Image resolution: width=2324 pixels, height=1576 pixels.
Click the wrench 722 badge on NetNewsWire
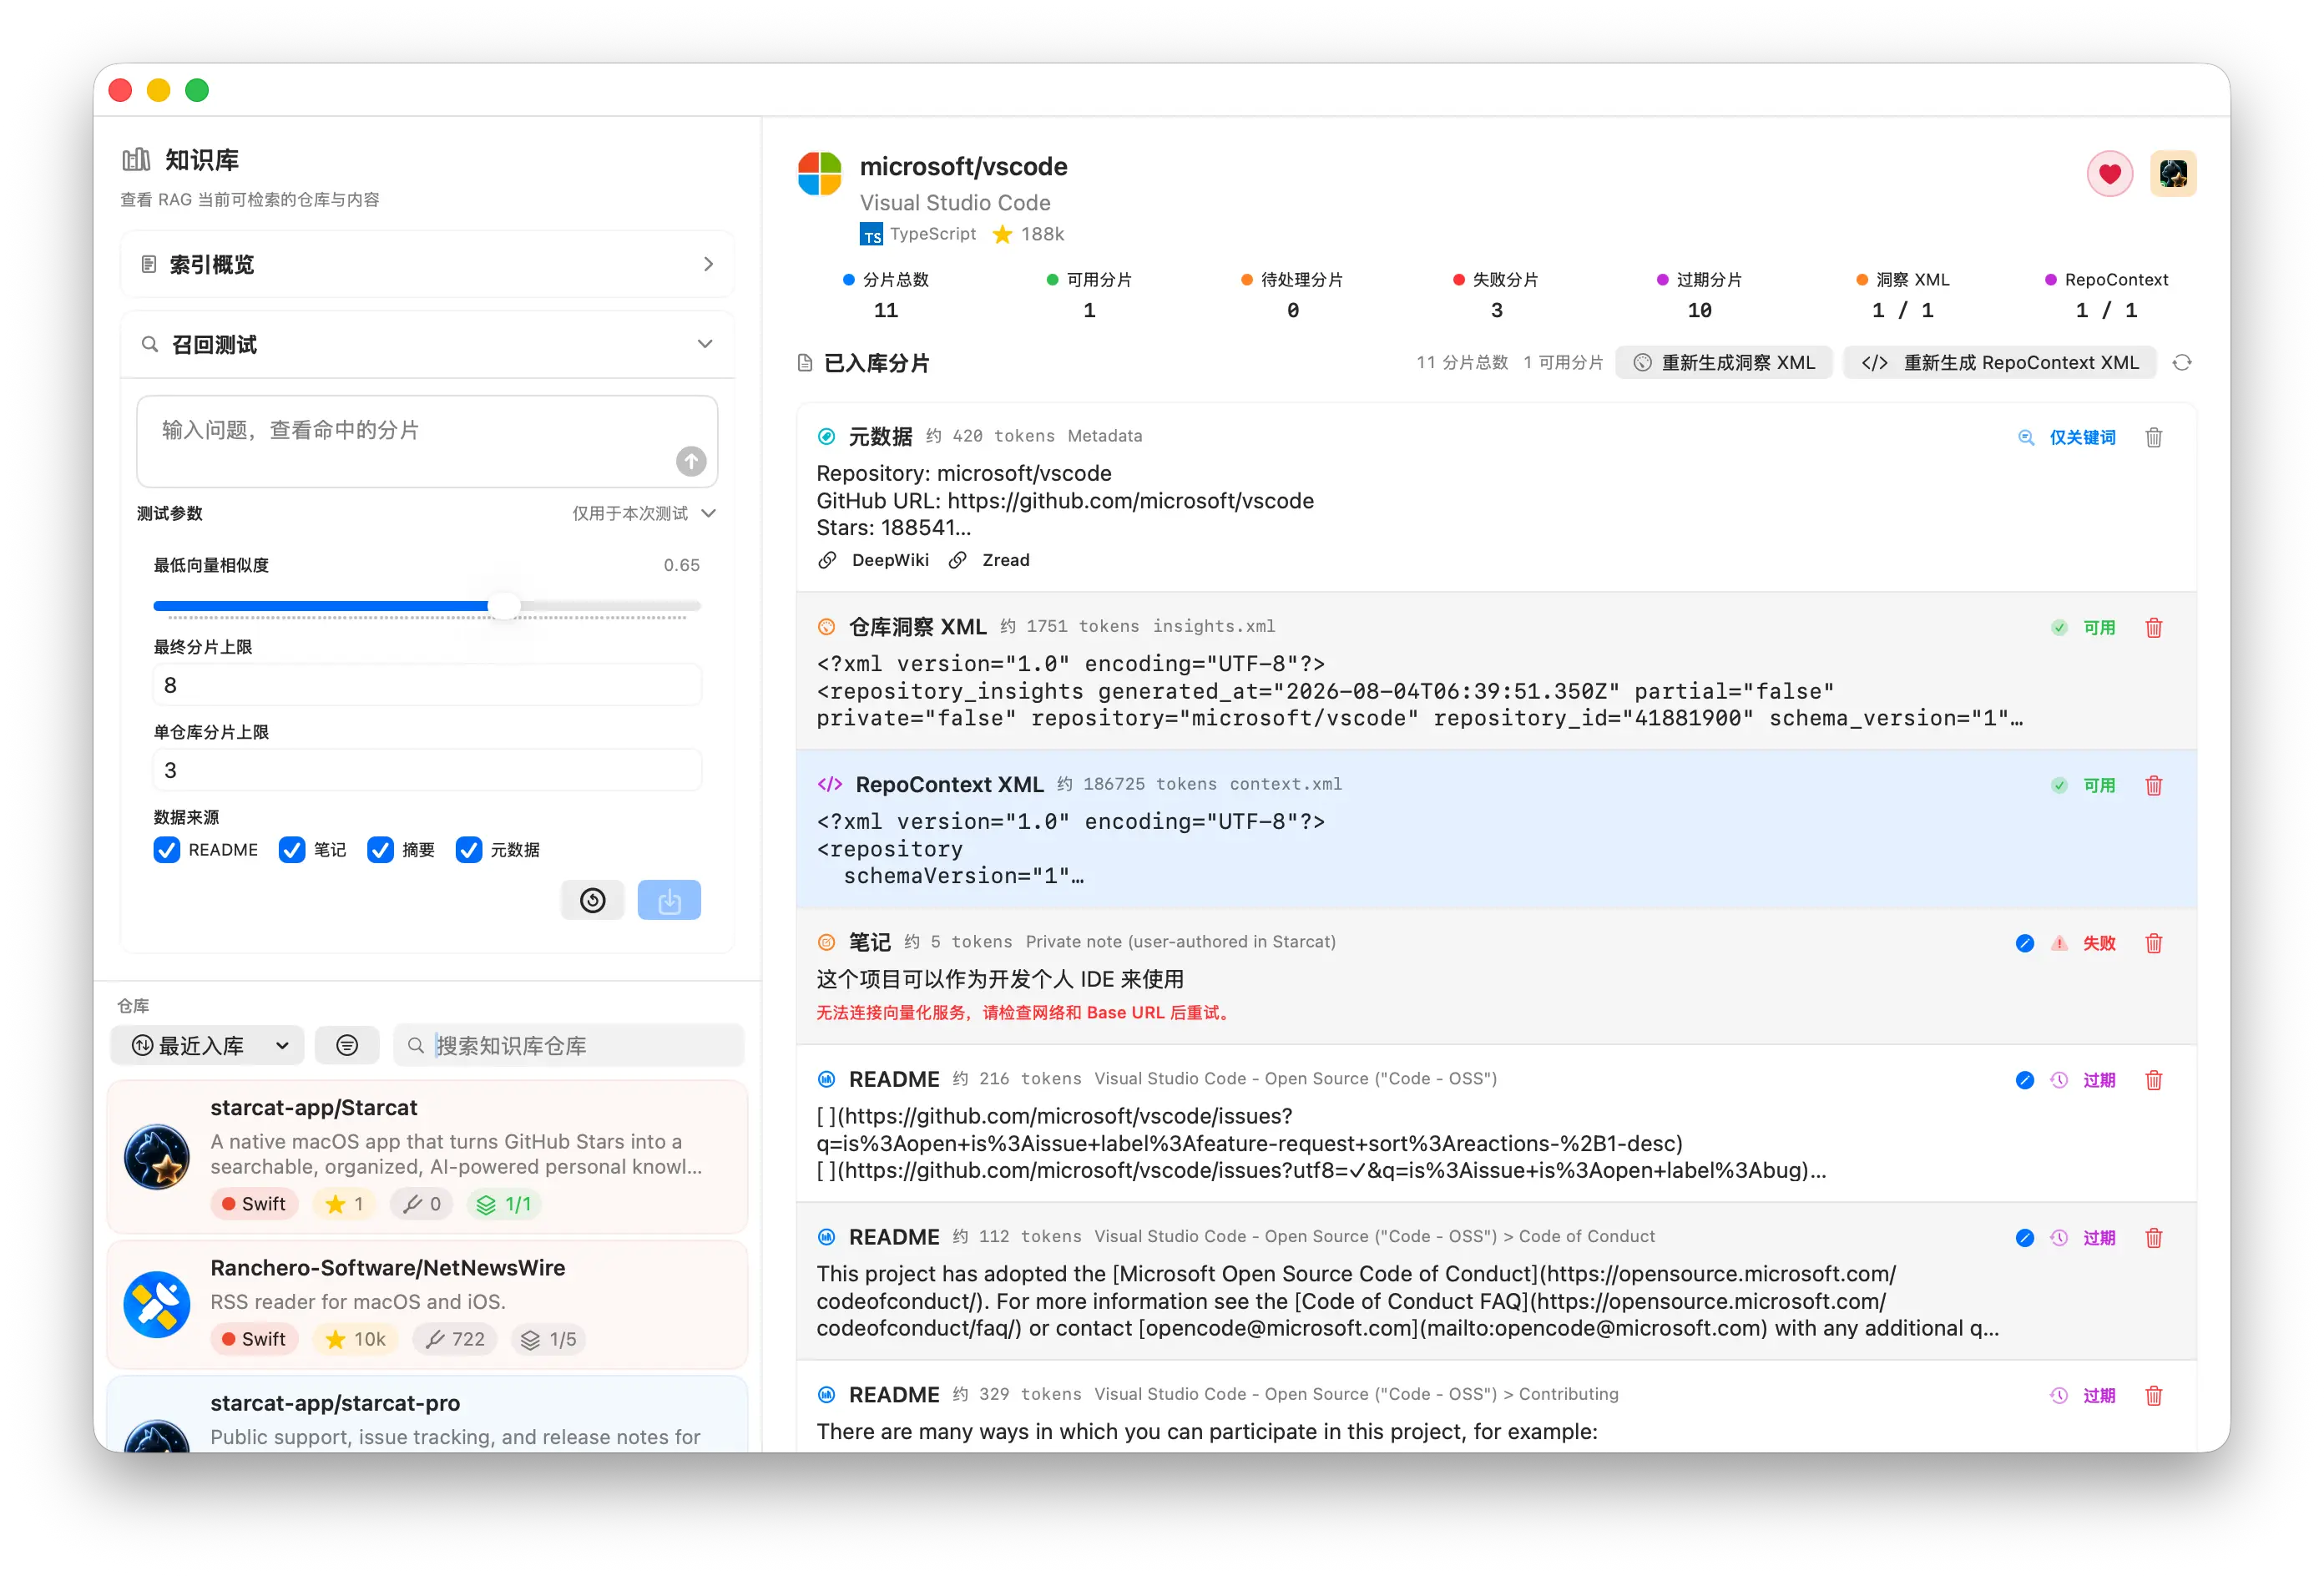click(455, 1340)
